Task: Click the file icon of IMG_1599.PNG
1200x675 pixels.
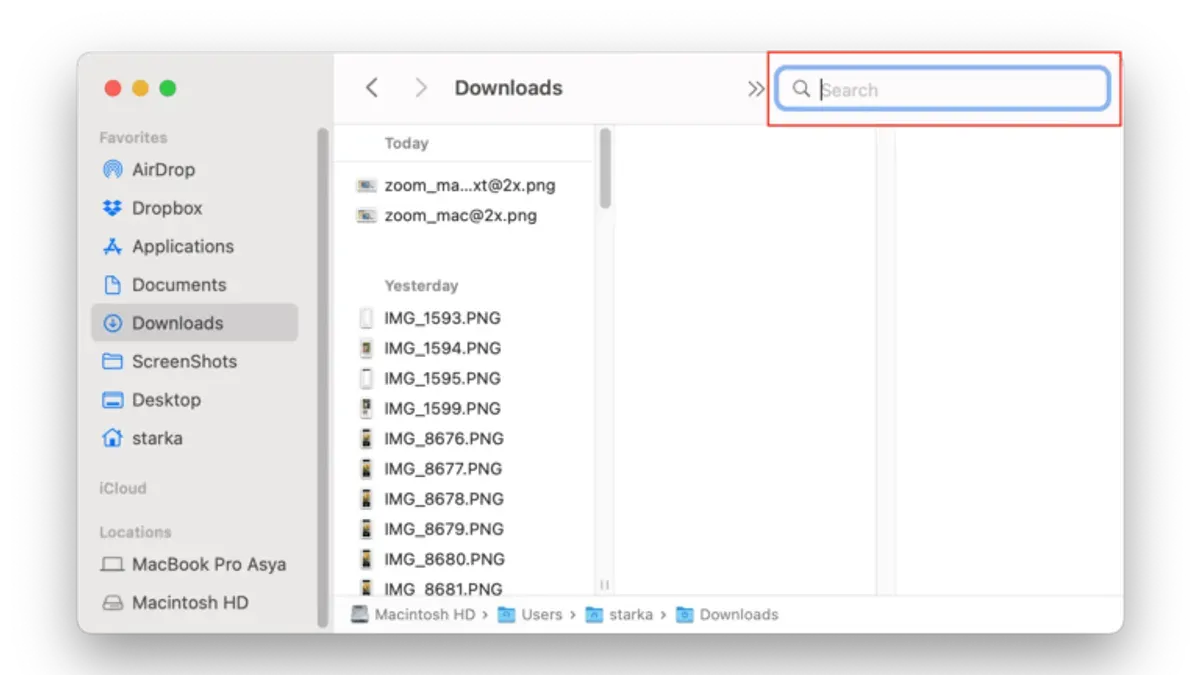Action: point(367,408)
